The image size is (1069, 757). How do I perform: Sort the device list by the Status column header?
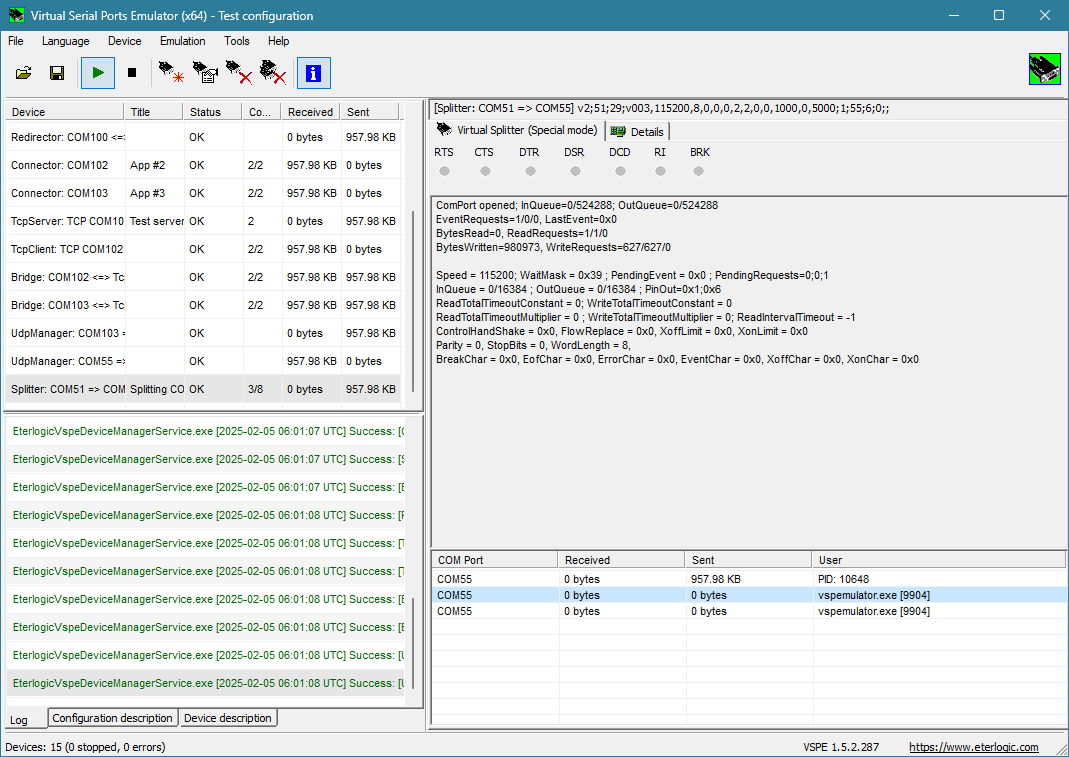point(213,112)
